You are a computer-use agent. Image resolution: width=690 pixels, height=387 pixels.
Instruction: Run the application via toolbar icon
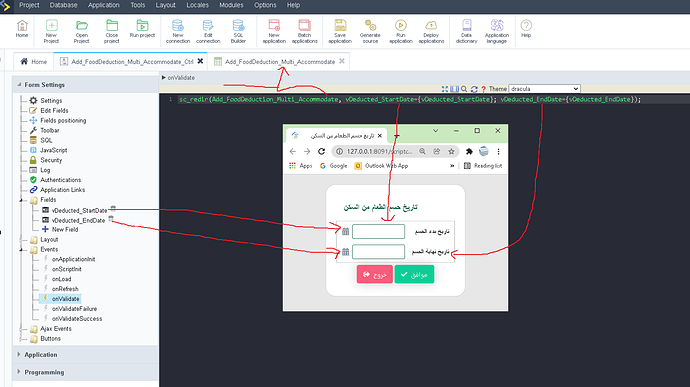[x=400, y=31]
